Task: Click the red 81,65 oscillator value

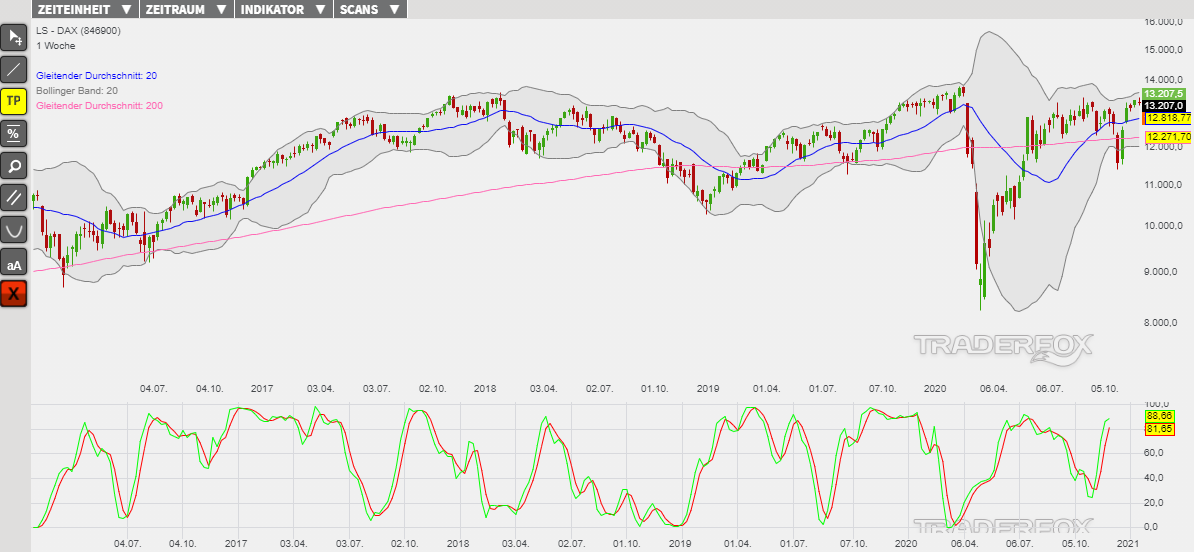Action: (x=1160, y=429)
